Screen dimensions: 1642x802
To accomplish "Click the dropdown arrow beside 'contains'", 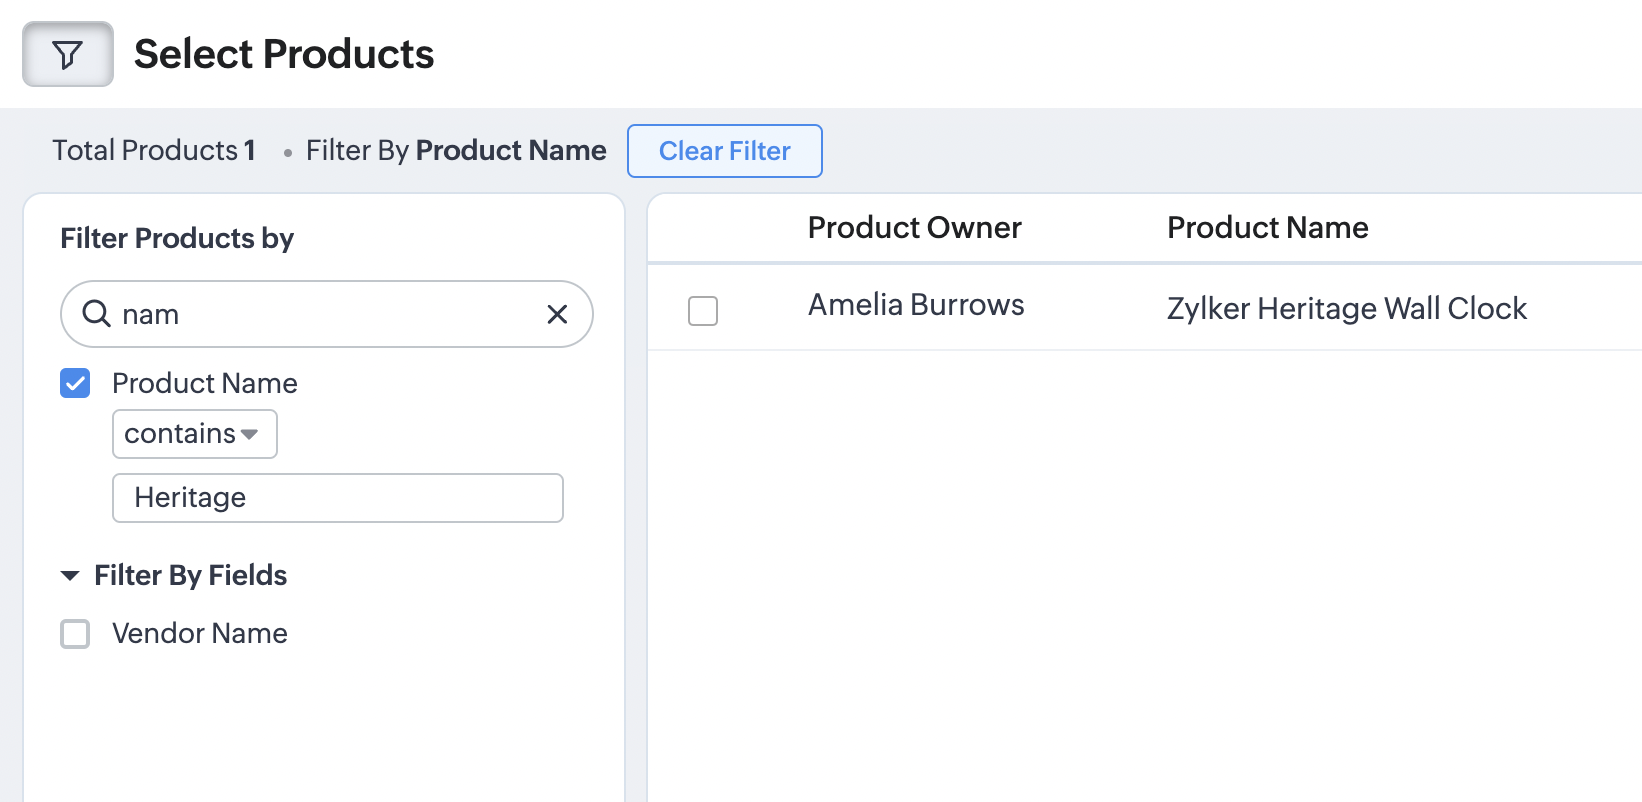I will pyautogui.click(x=250, y=434).
